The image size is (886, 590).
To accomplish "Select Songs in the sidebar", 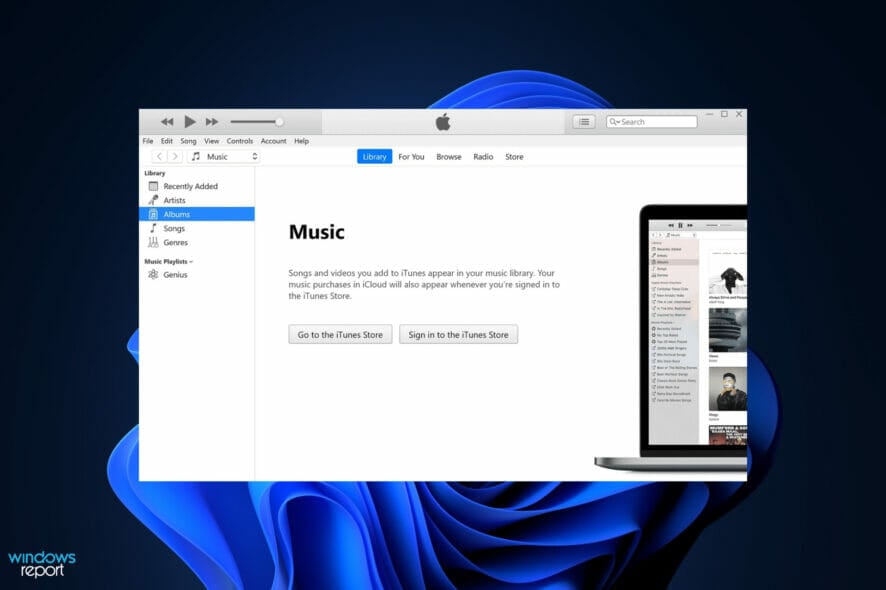I will pos(197,228).
